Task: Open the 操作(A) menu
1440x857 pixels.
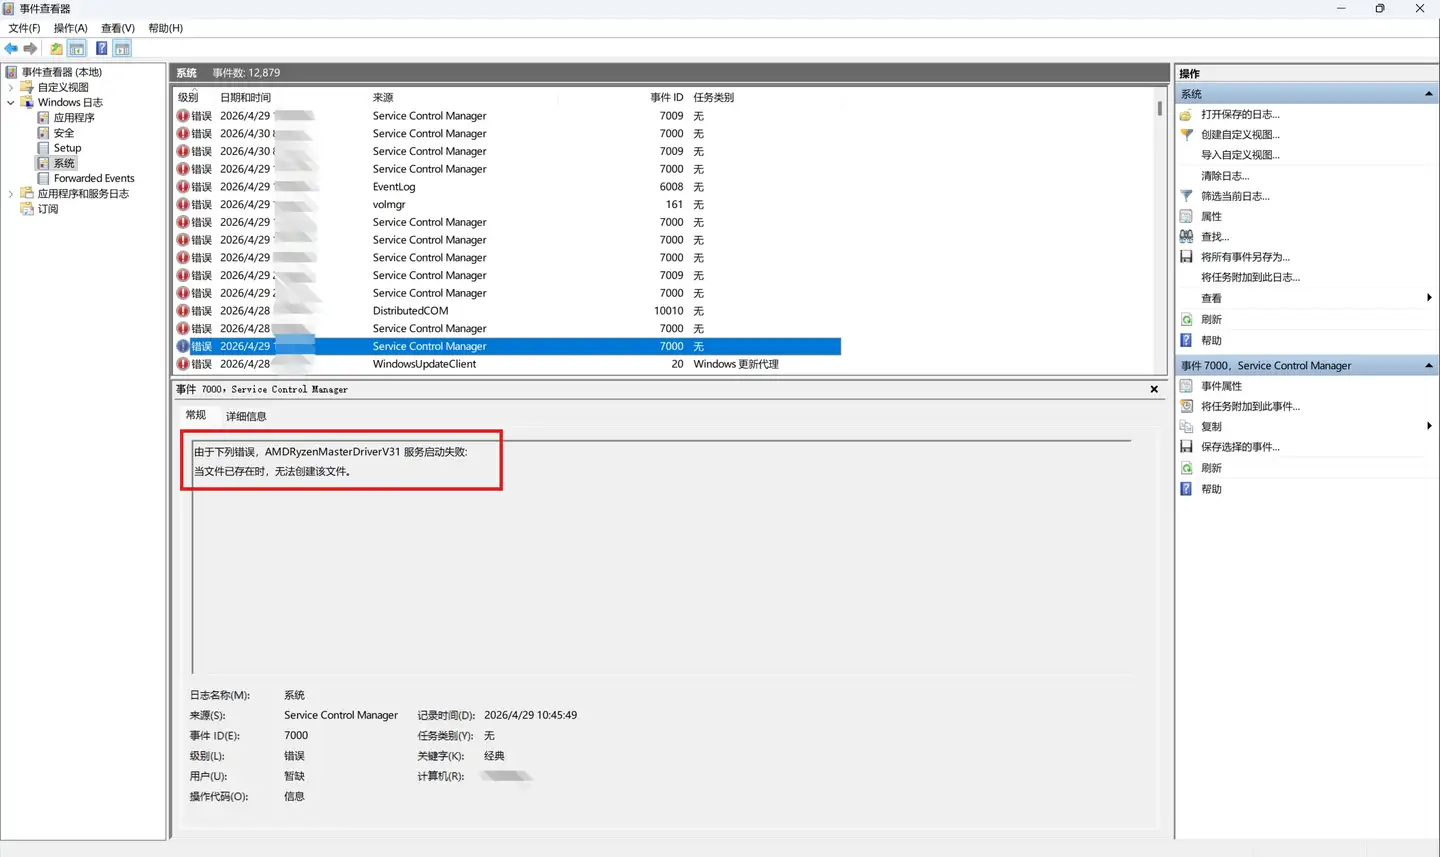Action: [70, 28]
